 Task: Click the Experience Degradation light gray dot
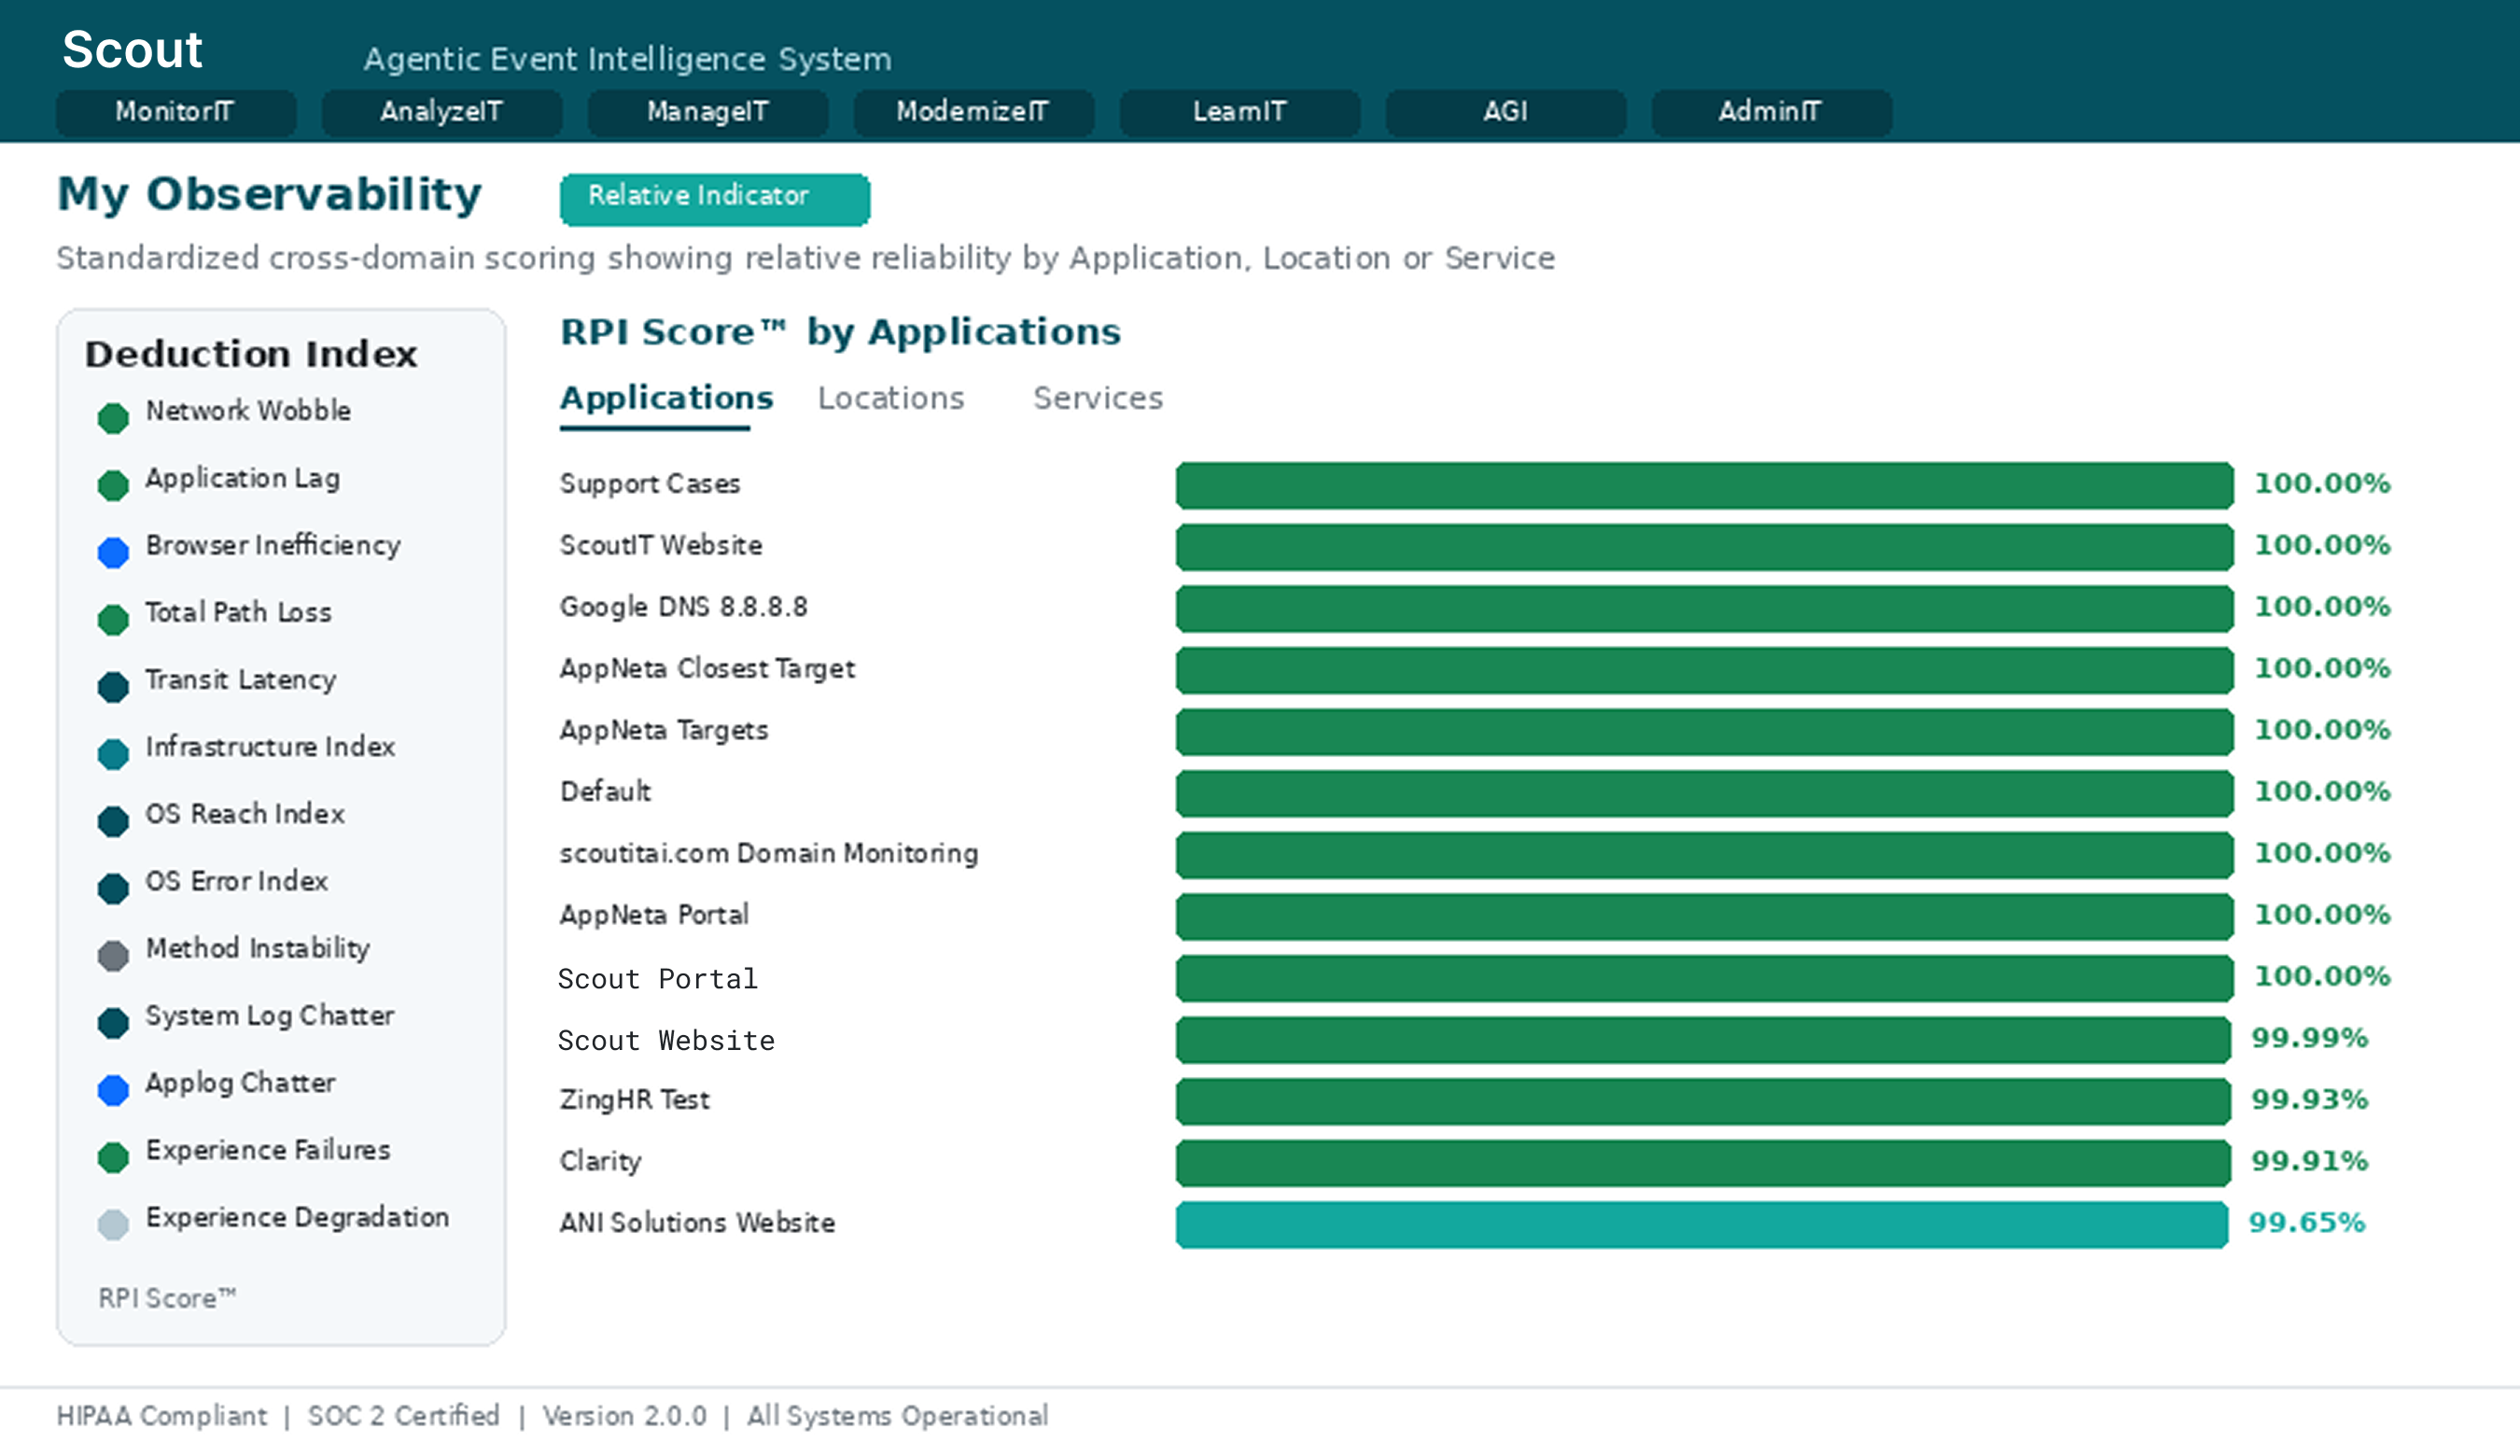coord(113,1224)
